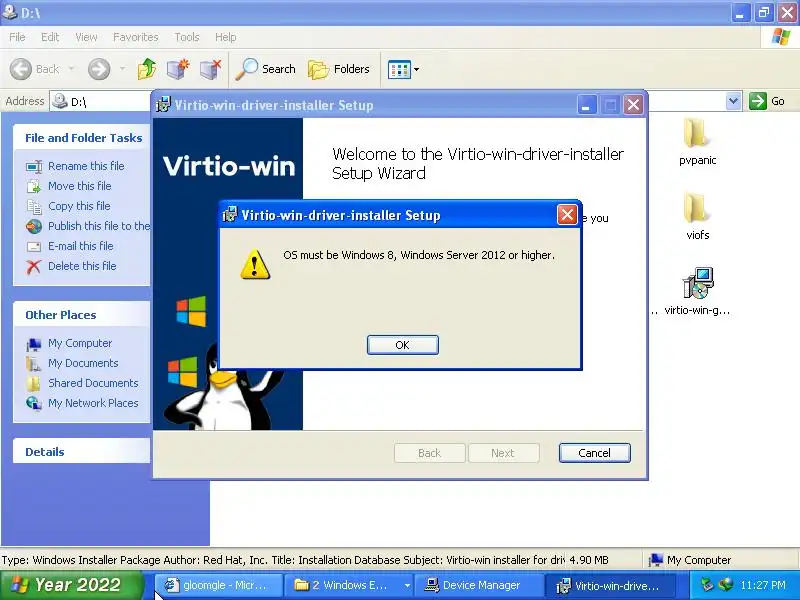Click Copy this file task link

(79, 206)
